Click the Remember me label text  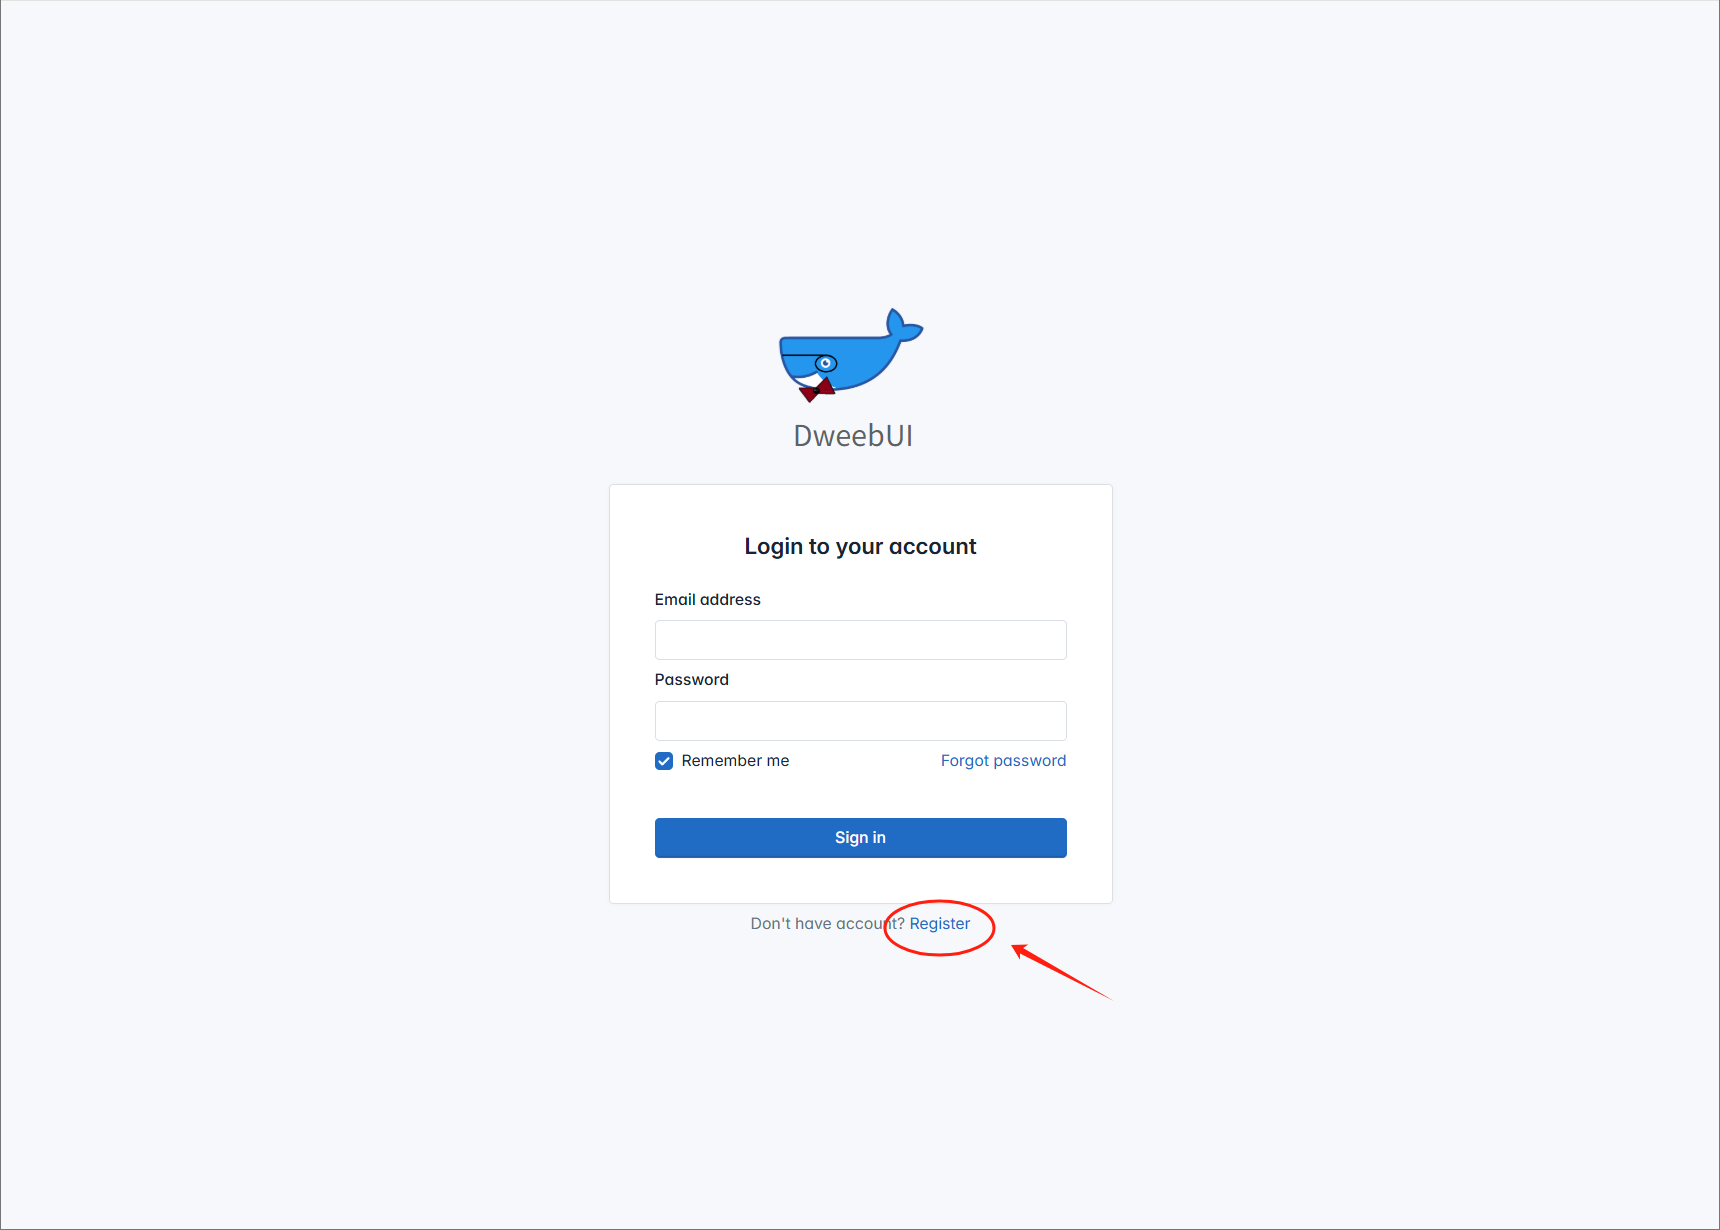[x=735, y=761]
